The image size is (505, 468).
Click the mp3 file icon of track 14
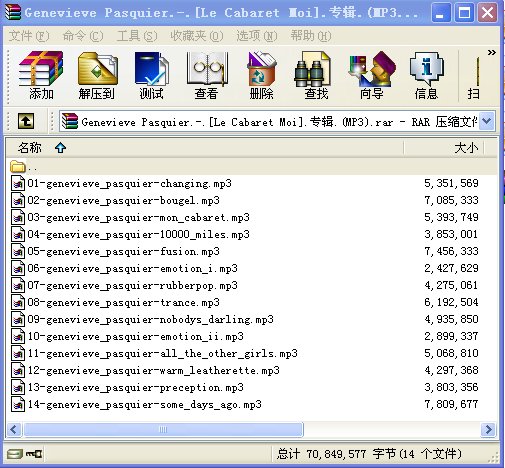pos(18,404)
